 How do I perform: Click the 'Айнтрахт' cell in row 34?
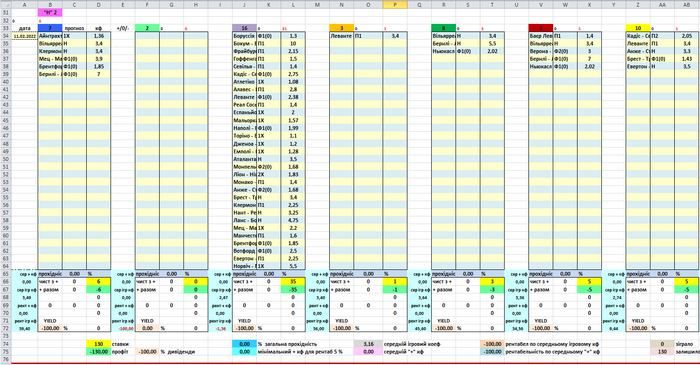pos(50,36)
